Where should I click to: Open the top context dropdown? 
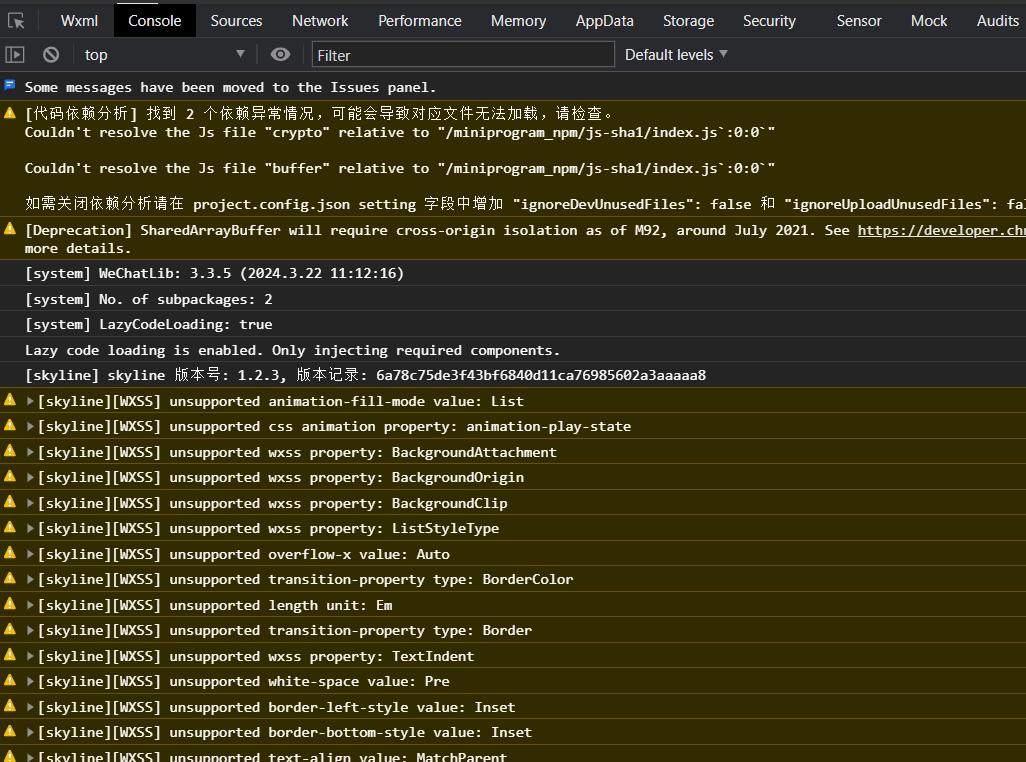click(x=164, y=55)
